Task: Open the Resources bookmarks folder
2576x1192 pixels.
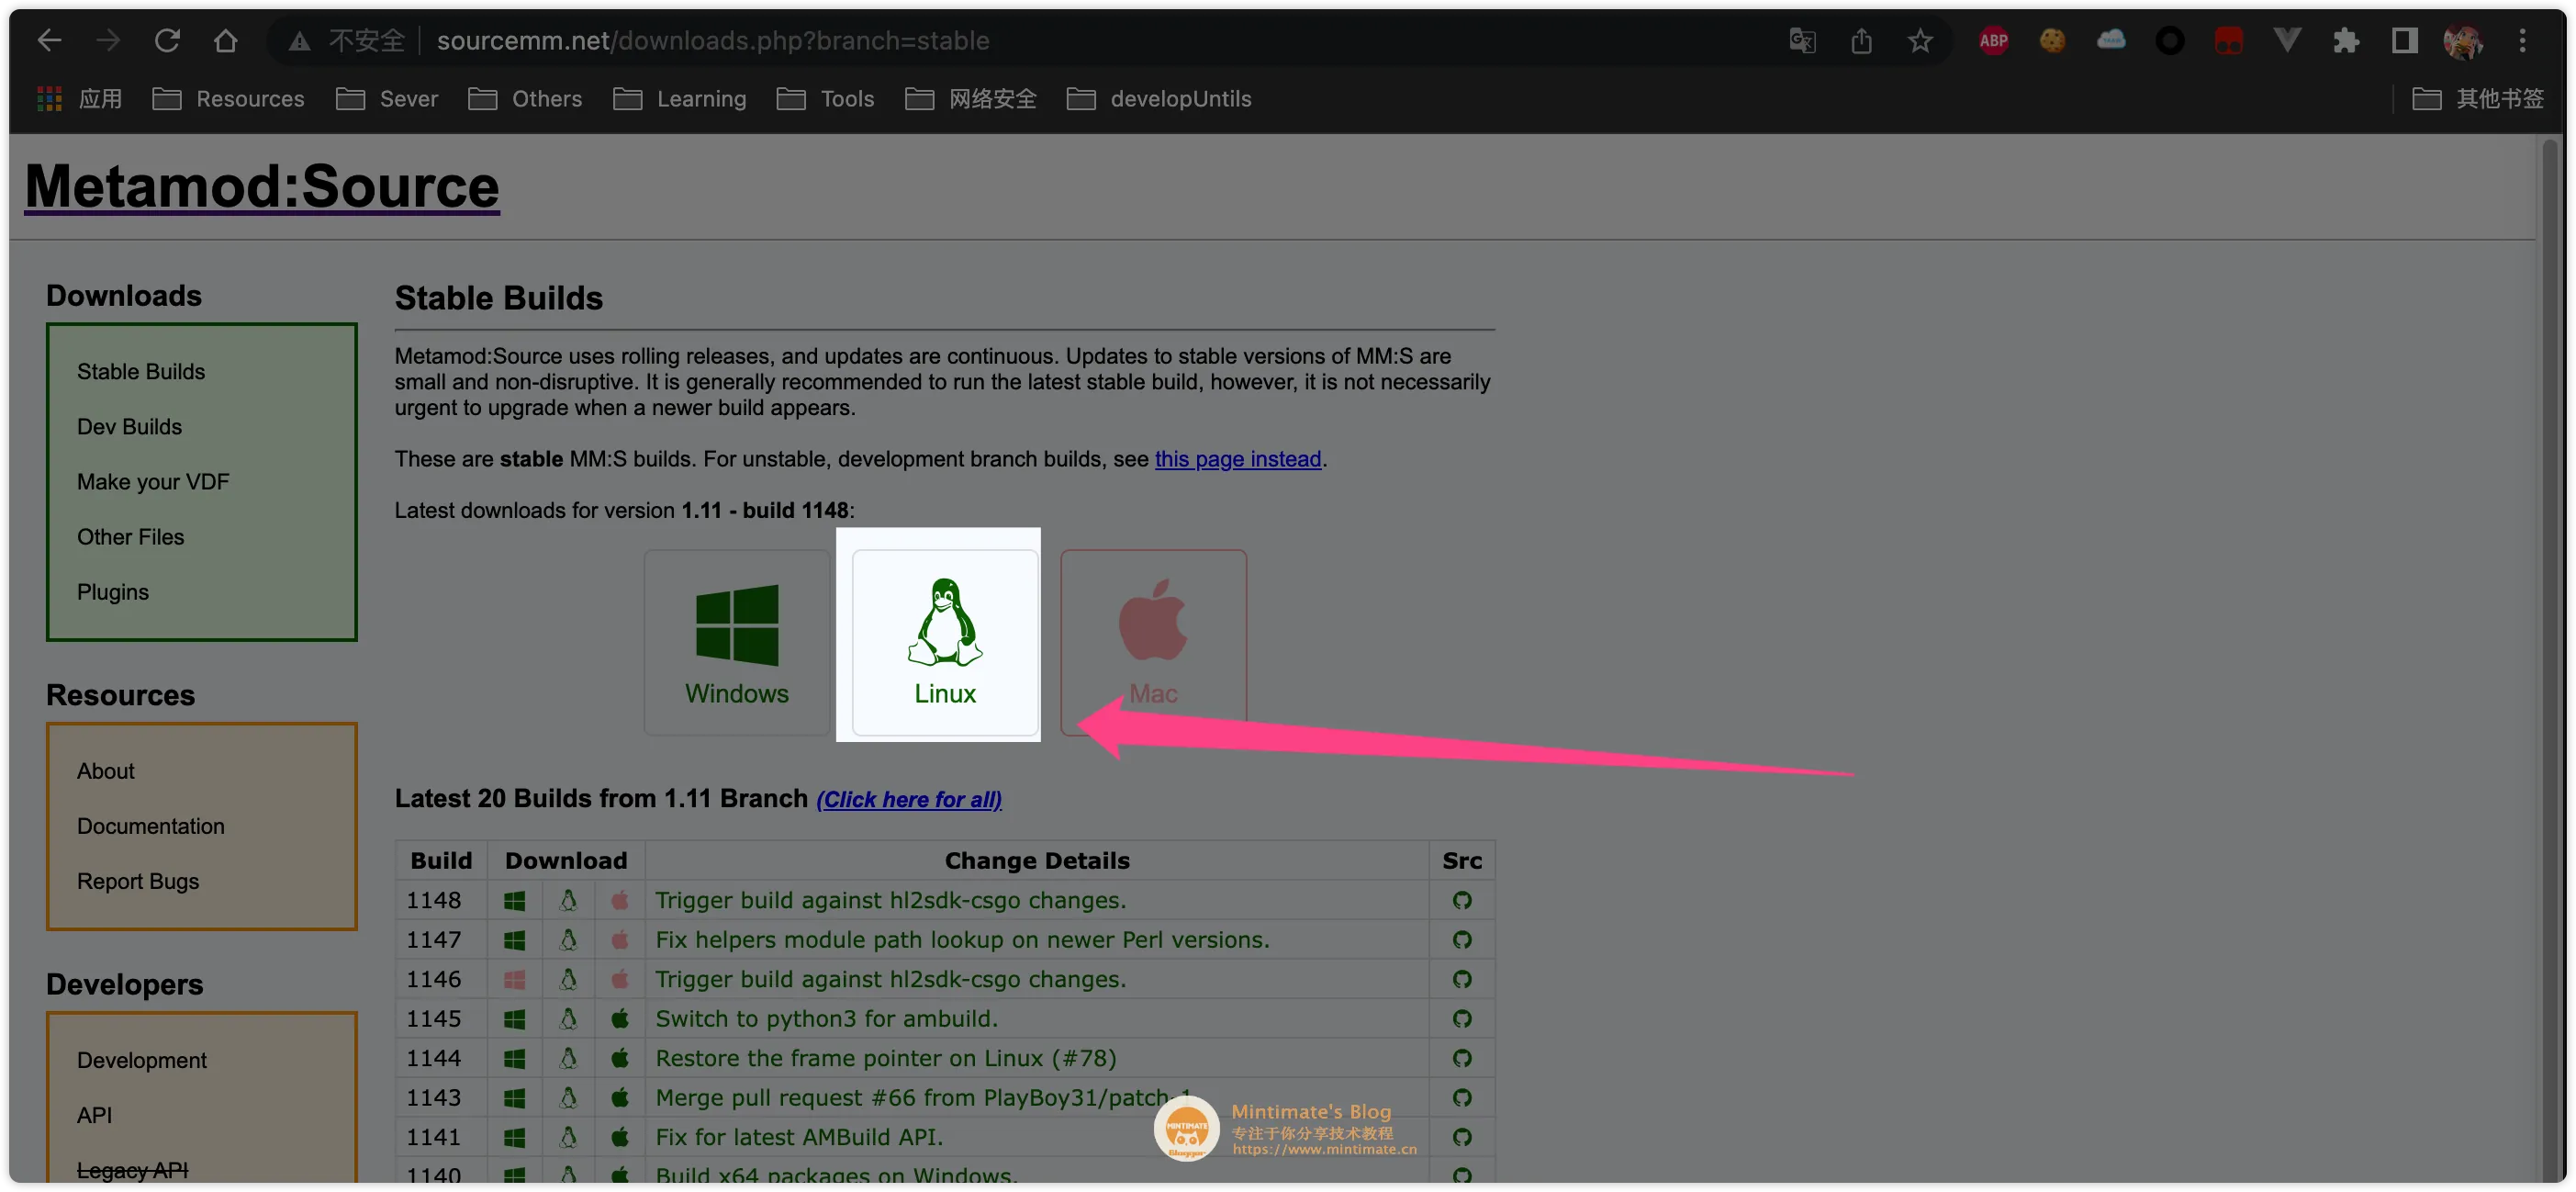Action: pyautogui.click(x=229, y=99)
